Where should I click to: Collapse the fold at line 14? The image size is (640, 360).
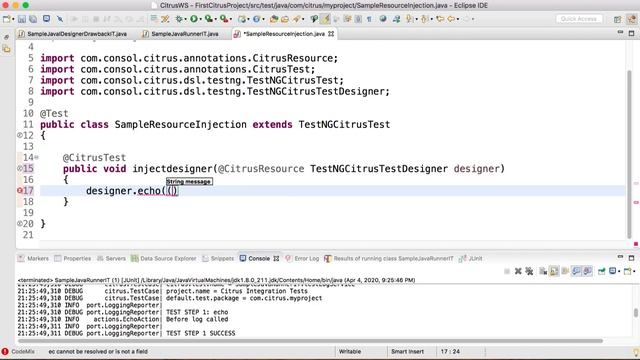pyautogui.click(x=36, y=157)
